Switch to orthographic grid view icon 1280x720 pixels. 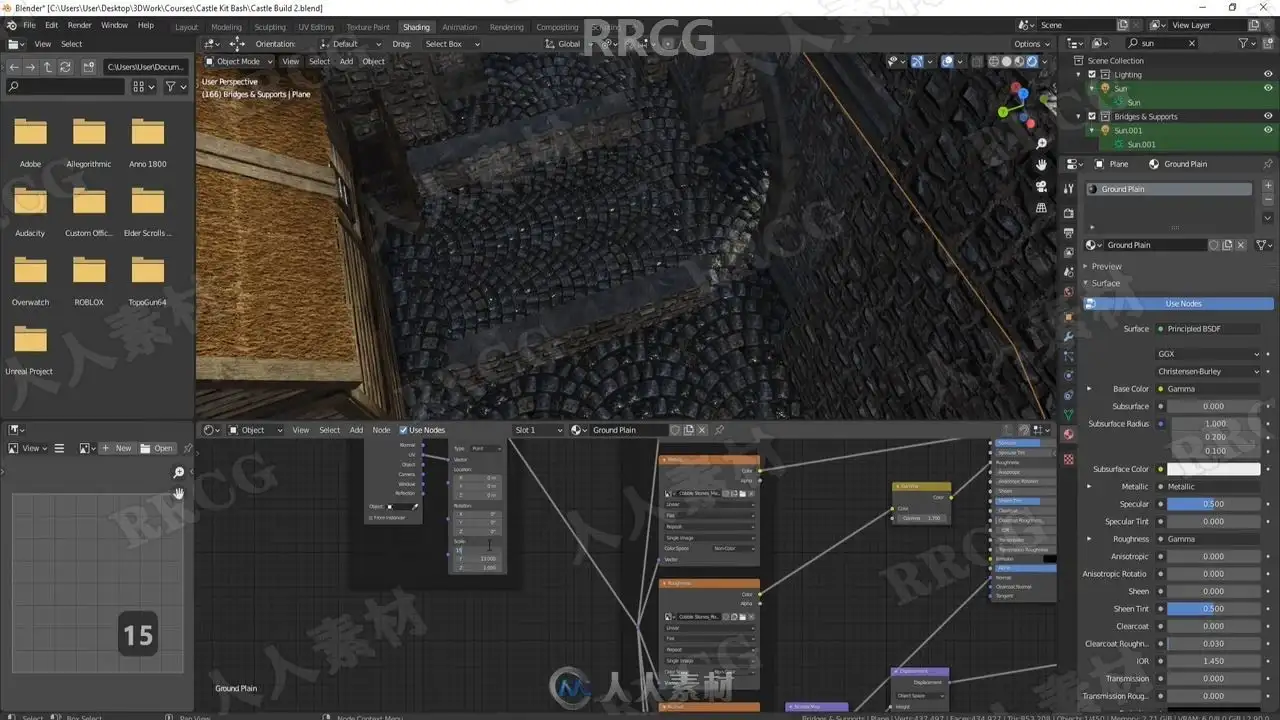[x=1041, y=208]
